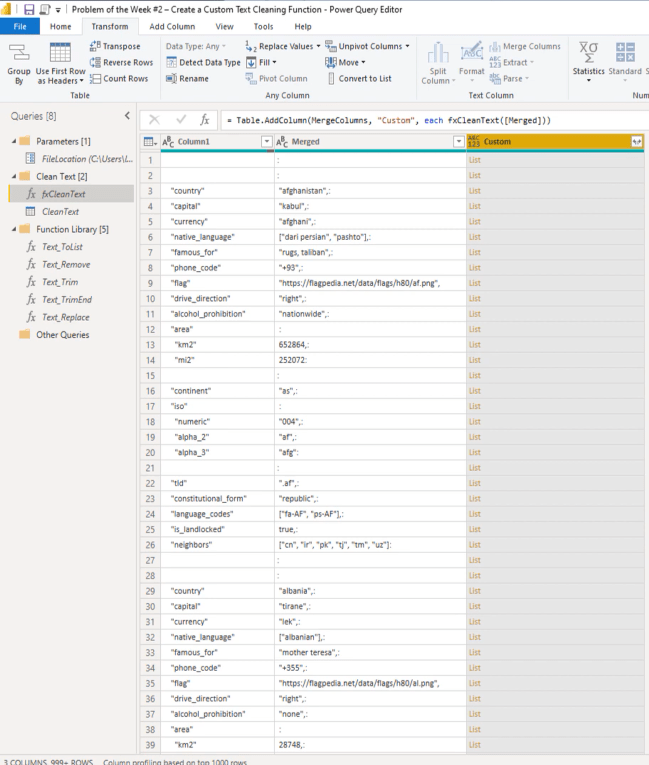The height and width of the screenshot is (765, 649).
Task: Confirm formula with checkmark button
Action: coord(181,120)
